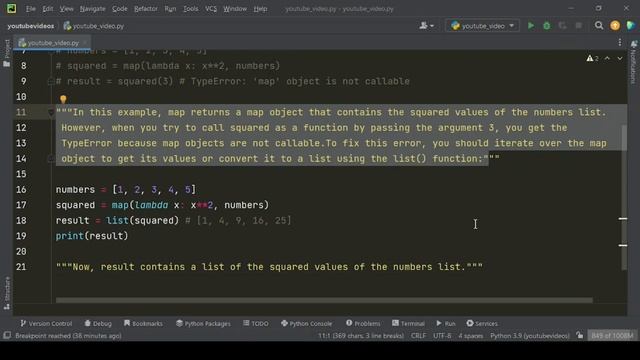
Task: Open the Refactor menu
Action: click(x=146, y=9)
